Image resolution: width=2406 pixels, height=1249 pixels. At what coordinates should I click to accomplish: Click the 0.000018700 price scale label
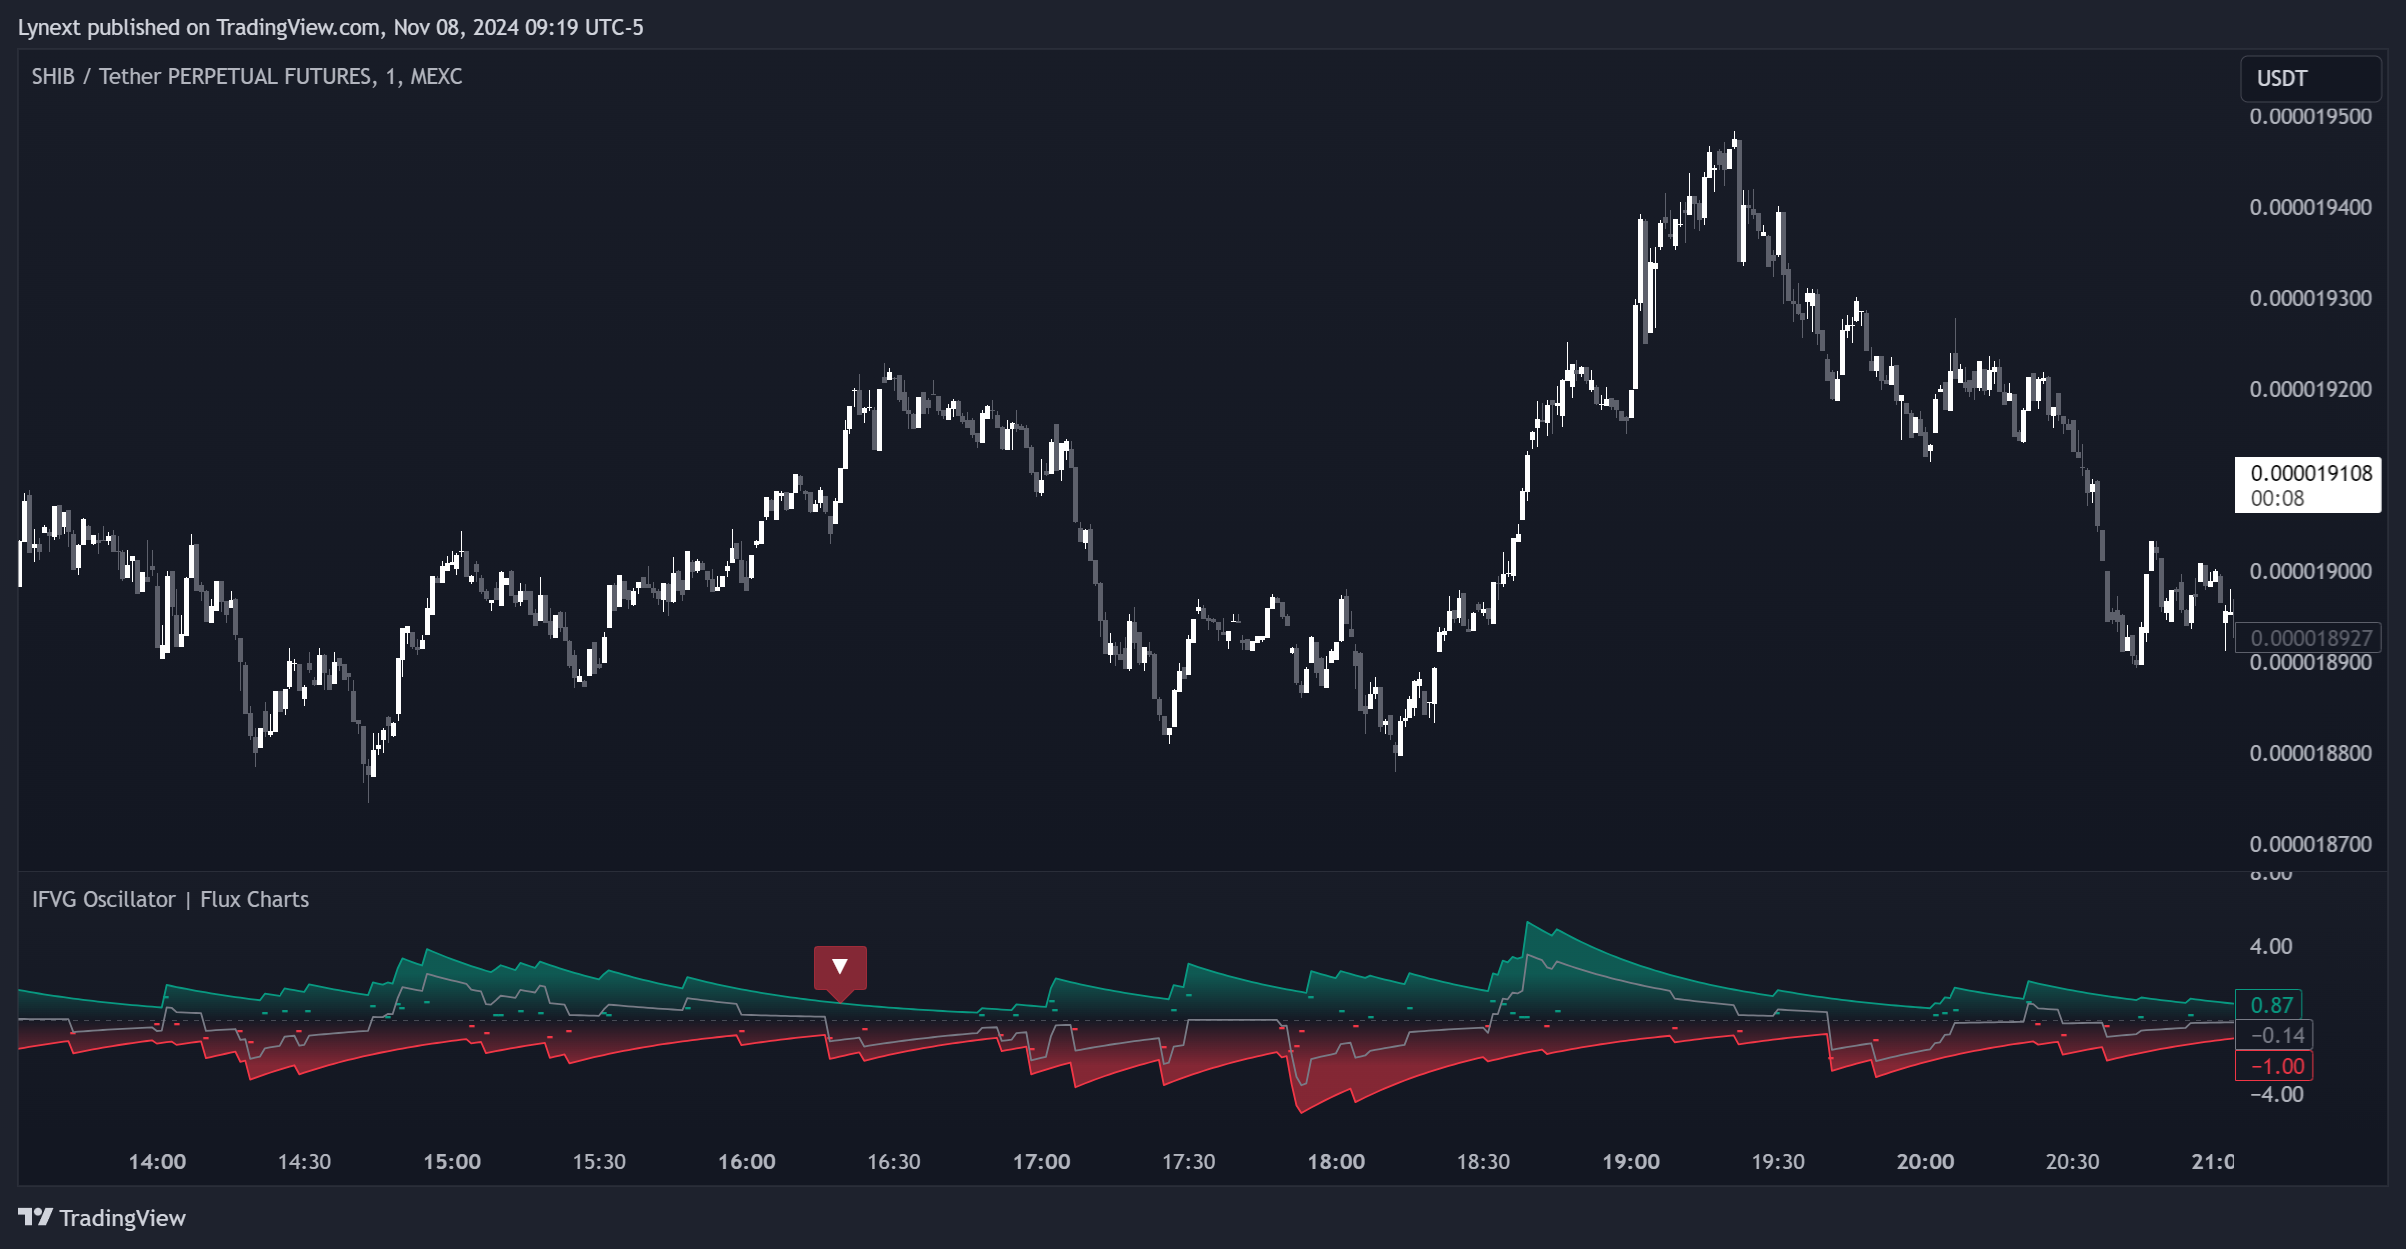coord(2310,844)
